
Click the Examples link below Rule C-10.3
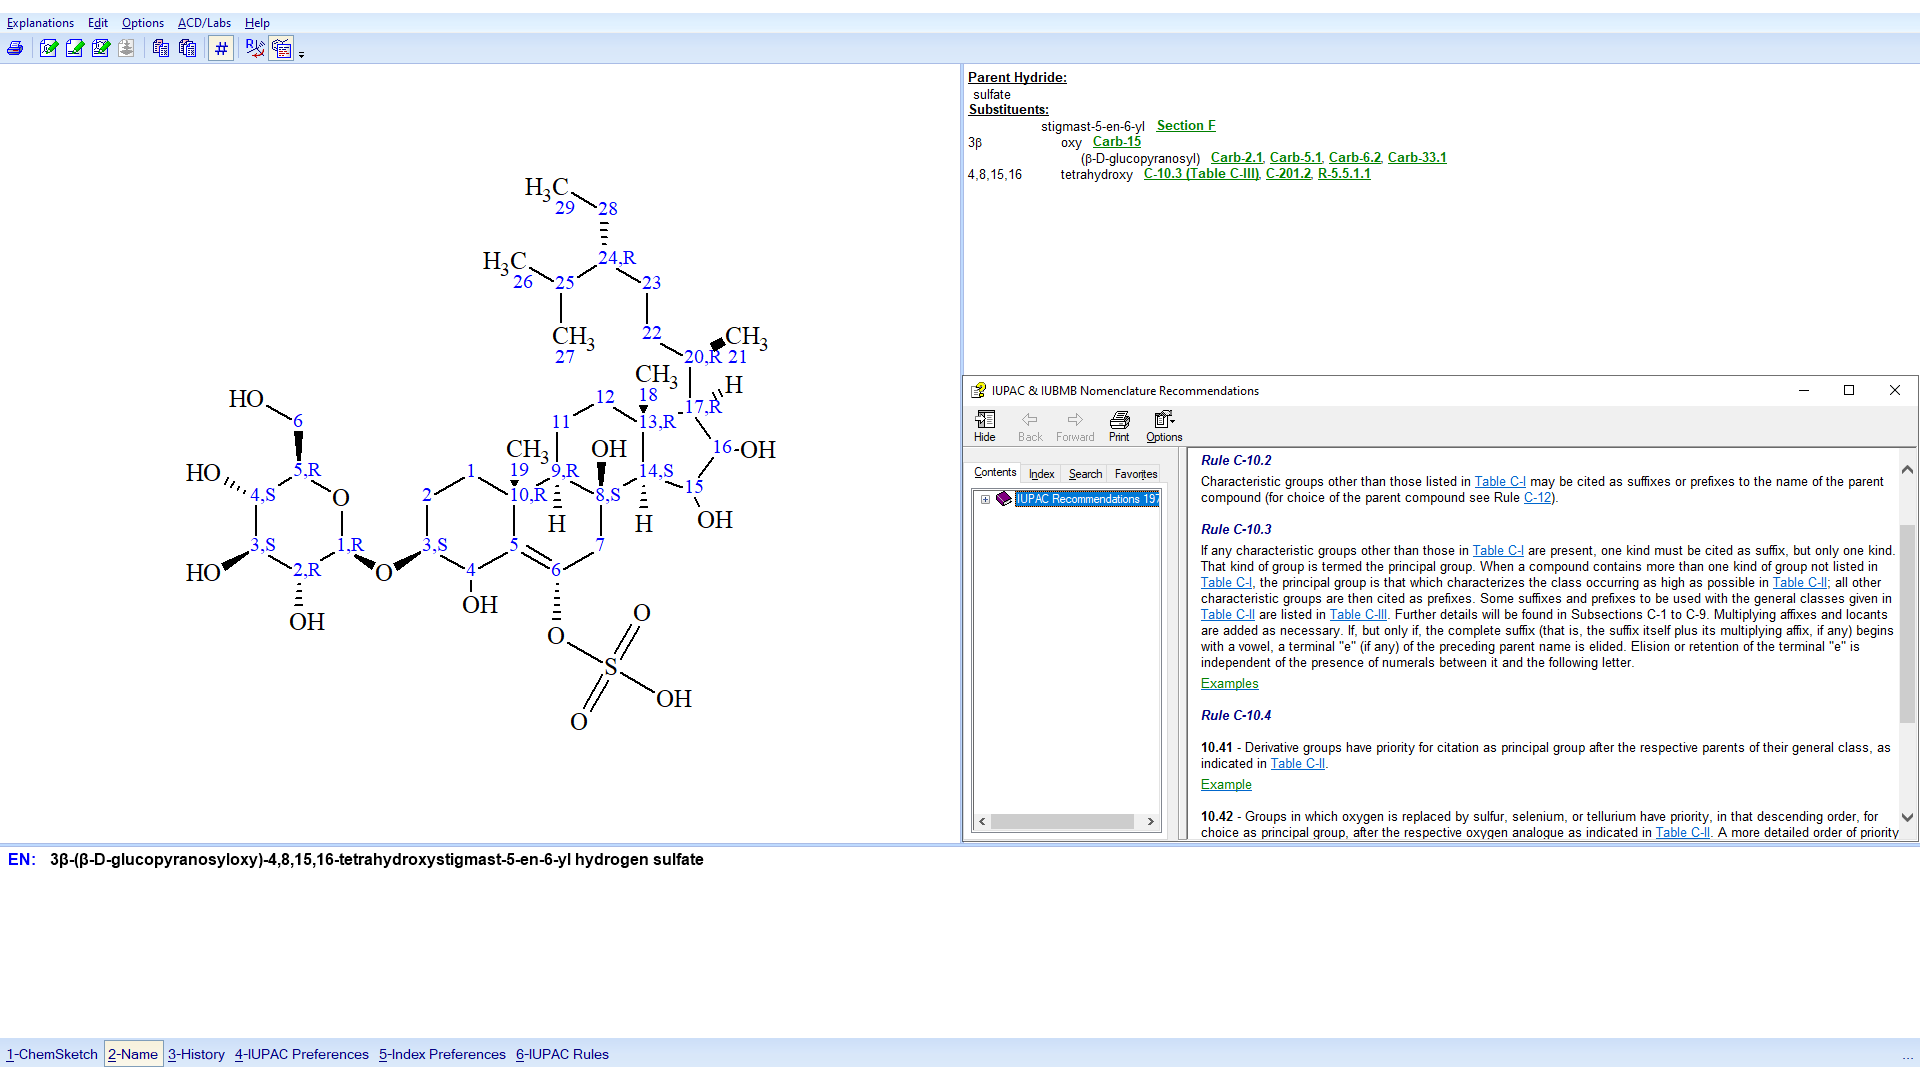(x=1229, y=683)
